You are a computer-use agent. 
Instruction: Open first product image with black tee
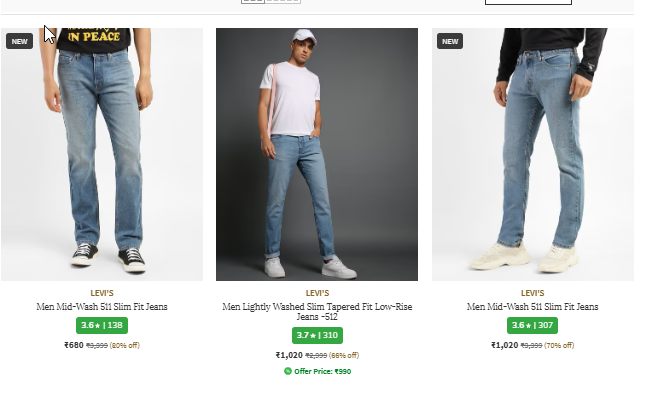point(102,154)
